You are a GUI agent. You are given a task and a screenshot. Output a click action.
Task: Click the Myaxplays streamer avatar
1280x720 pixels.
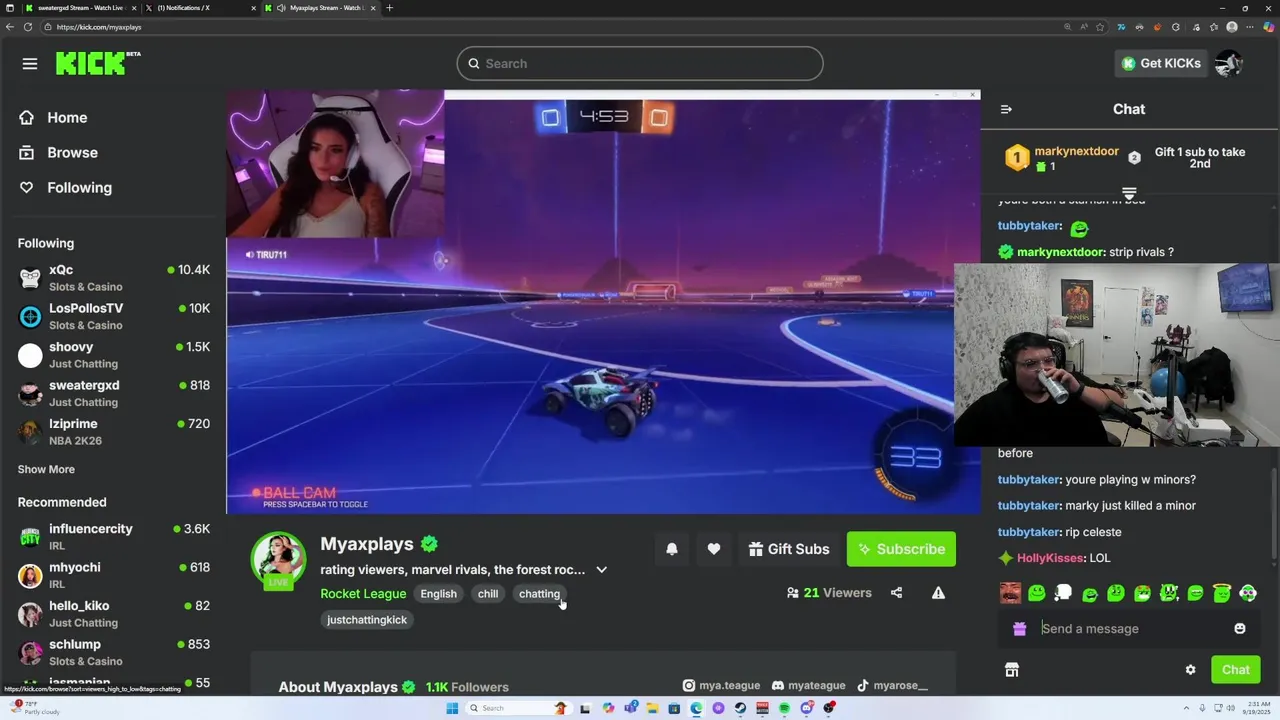(278, 560)
